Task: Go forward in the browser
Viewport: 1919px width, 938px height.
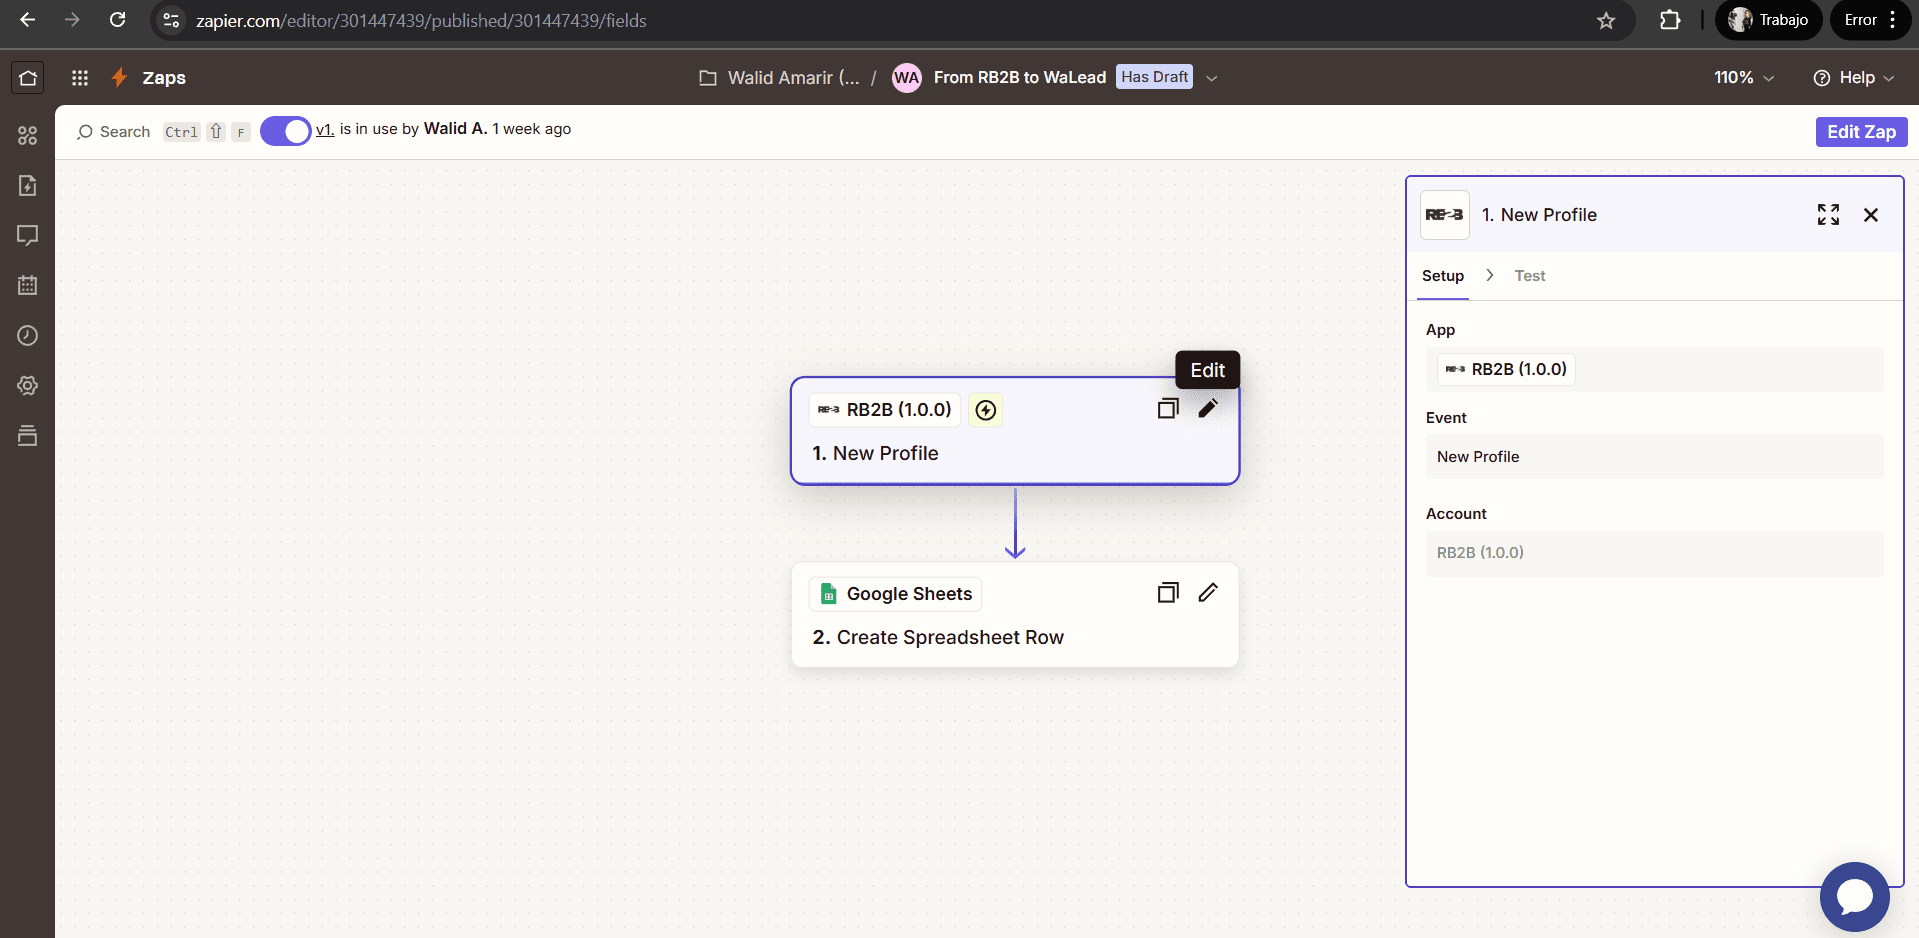Action: (x=72, y=20)
